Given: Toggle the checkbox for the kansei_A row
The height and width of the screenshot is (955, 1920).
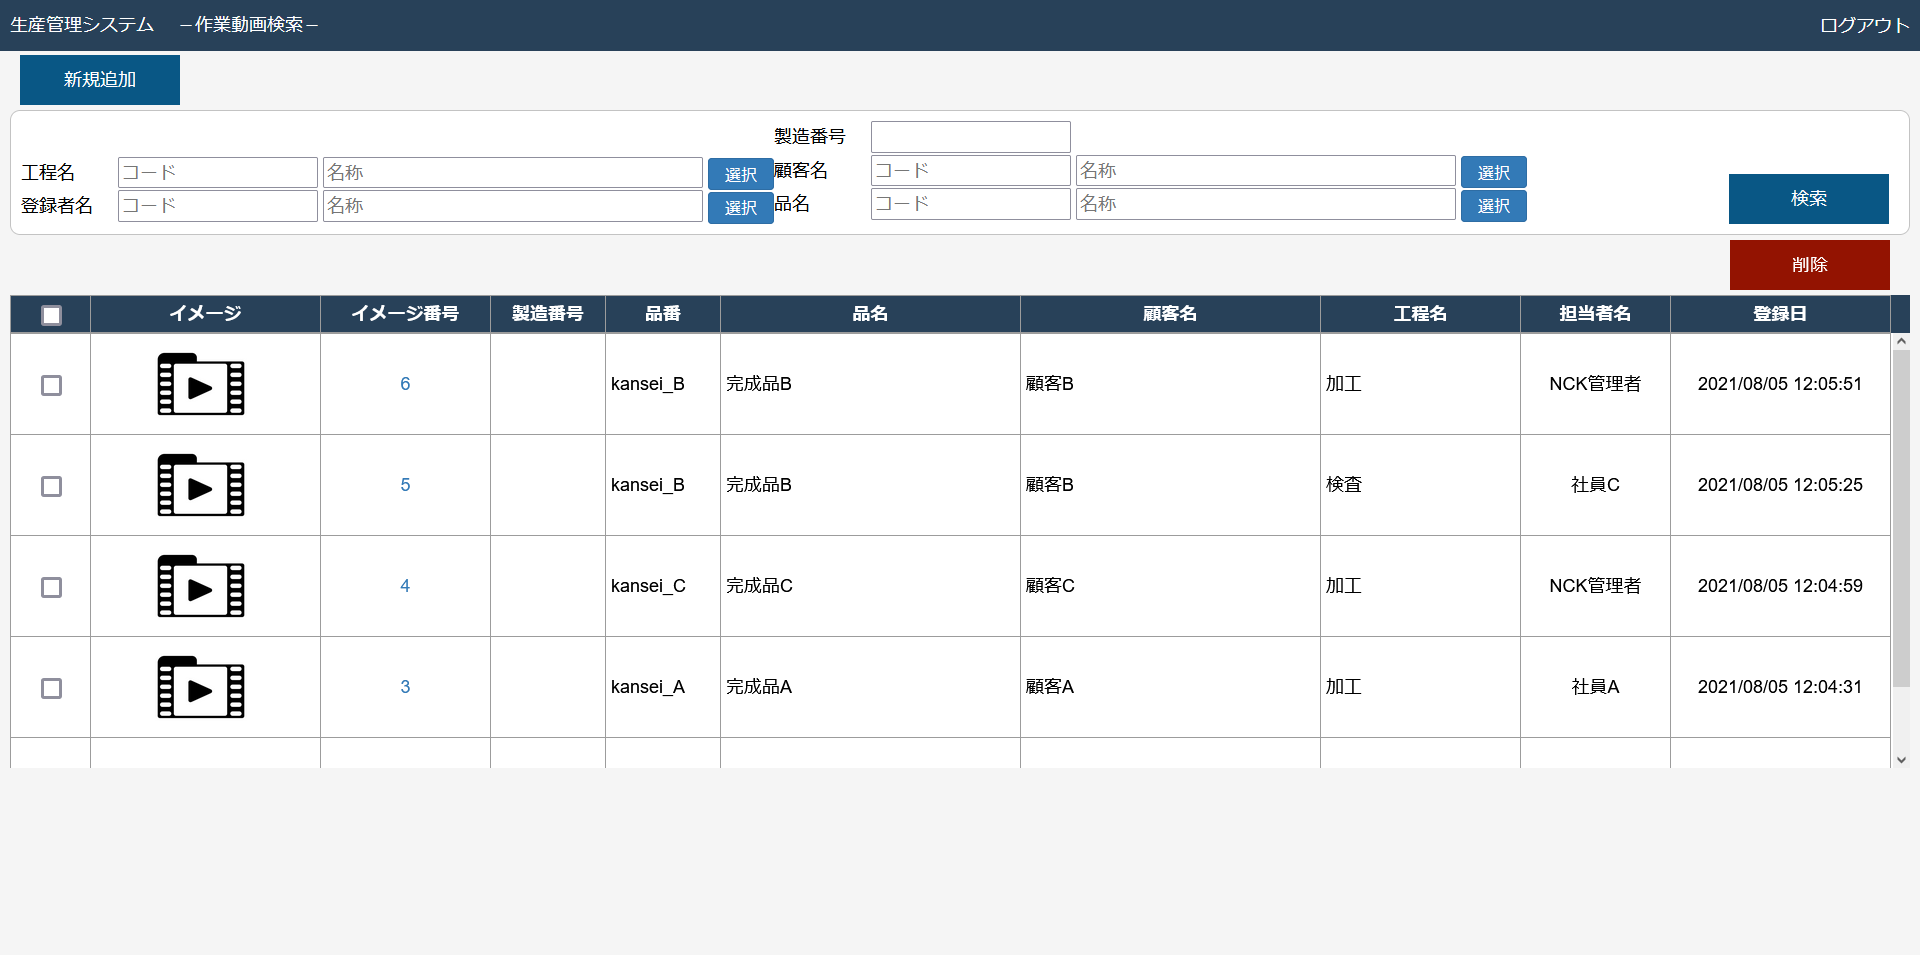Looking at the screenshot, I should [x=51, y=688].
